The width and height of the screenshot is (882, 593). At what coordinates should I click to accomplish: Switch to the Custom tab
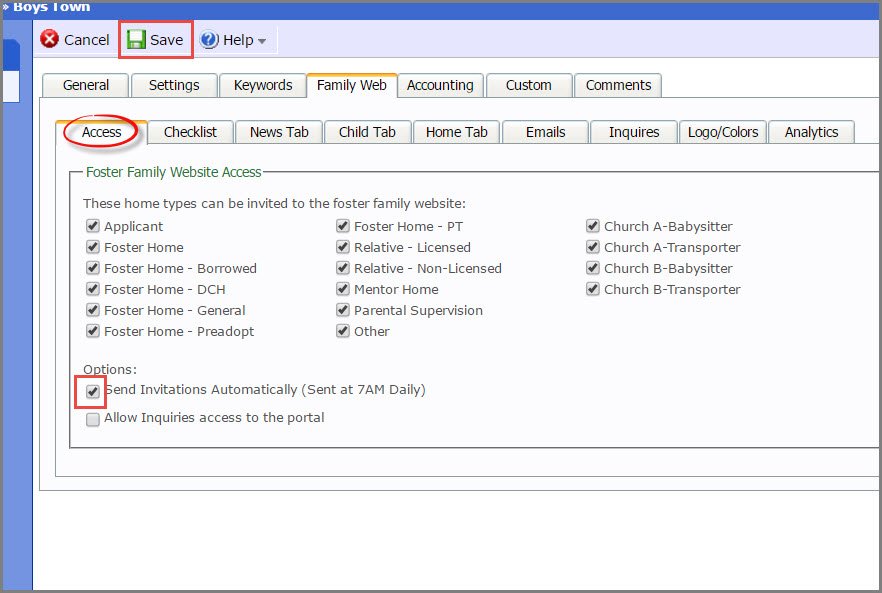(529, 85)
